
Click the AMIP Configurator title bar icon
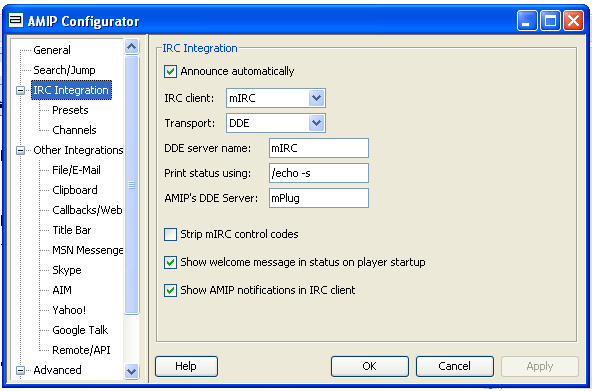pyautogui.click(x=16, y=20)
